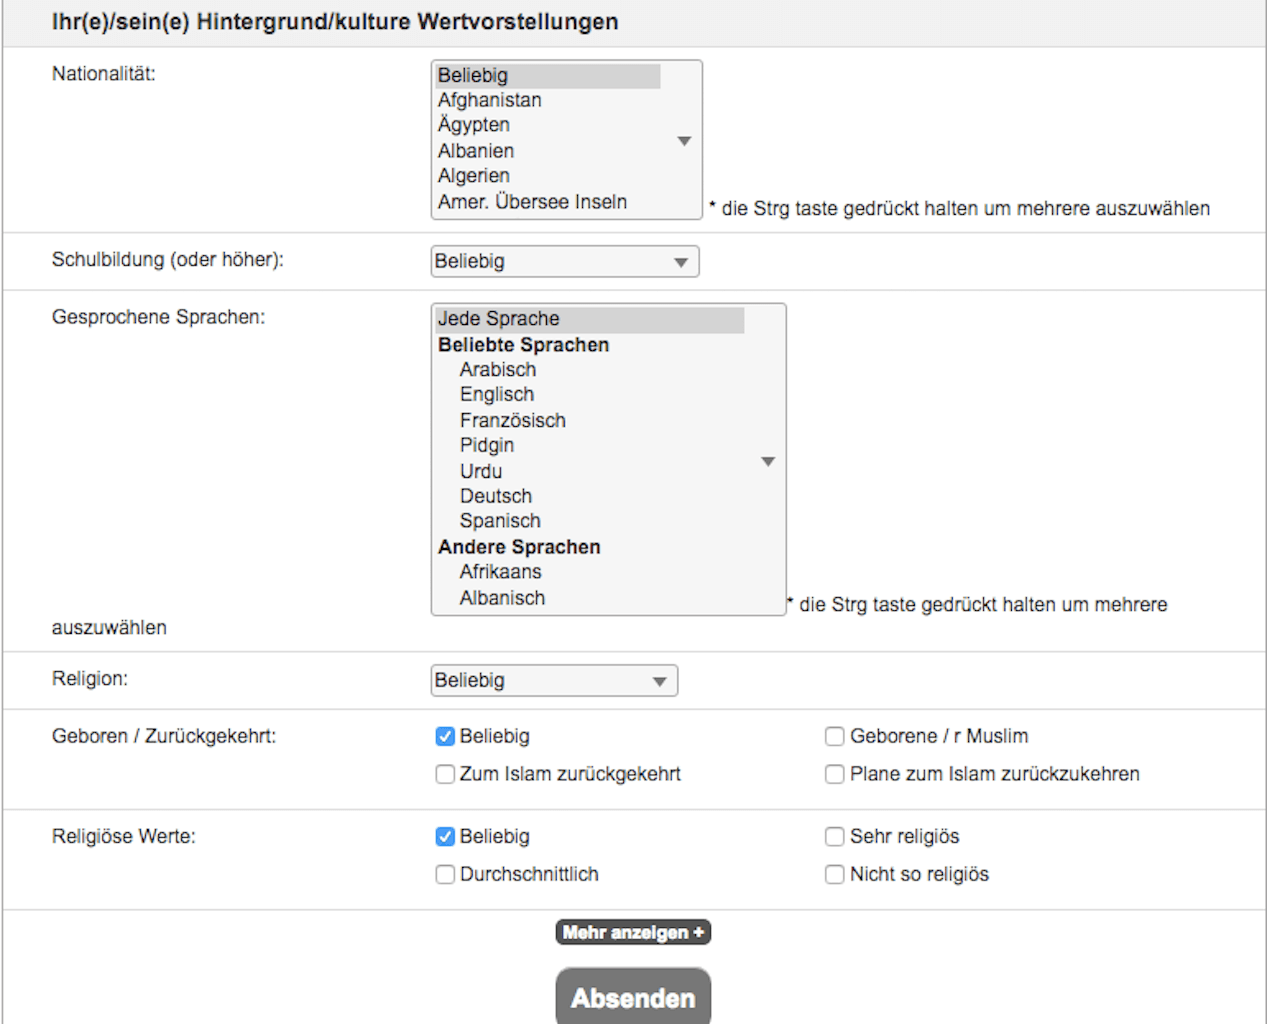This screenshot has height=1024, width=1267.
Task: Select Beliebig in Nationalität list
Action: coord(548,76)
